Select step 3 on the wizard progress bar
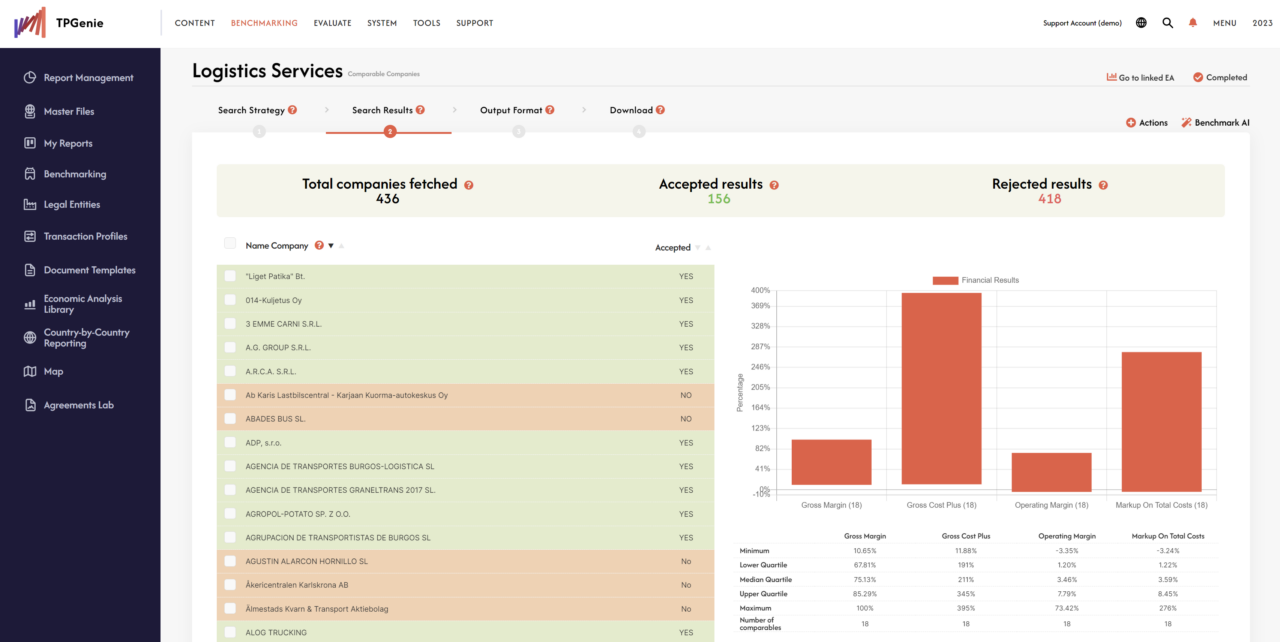The height and width of the screenshot is (642, 1280). point(518,130)
